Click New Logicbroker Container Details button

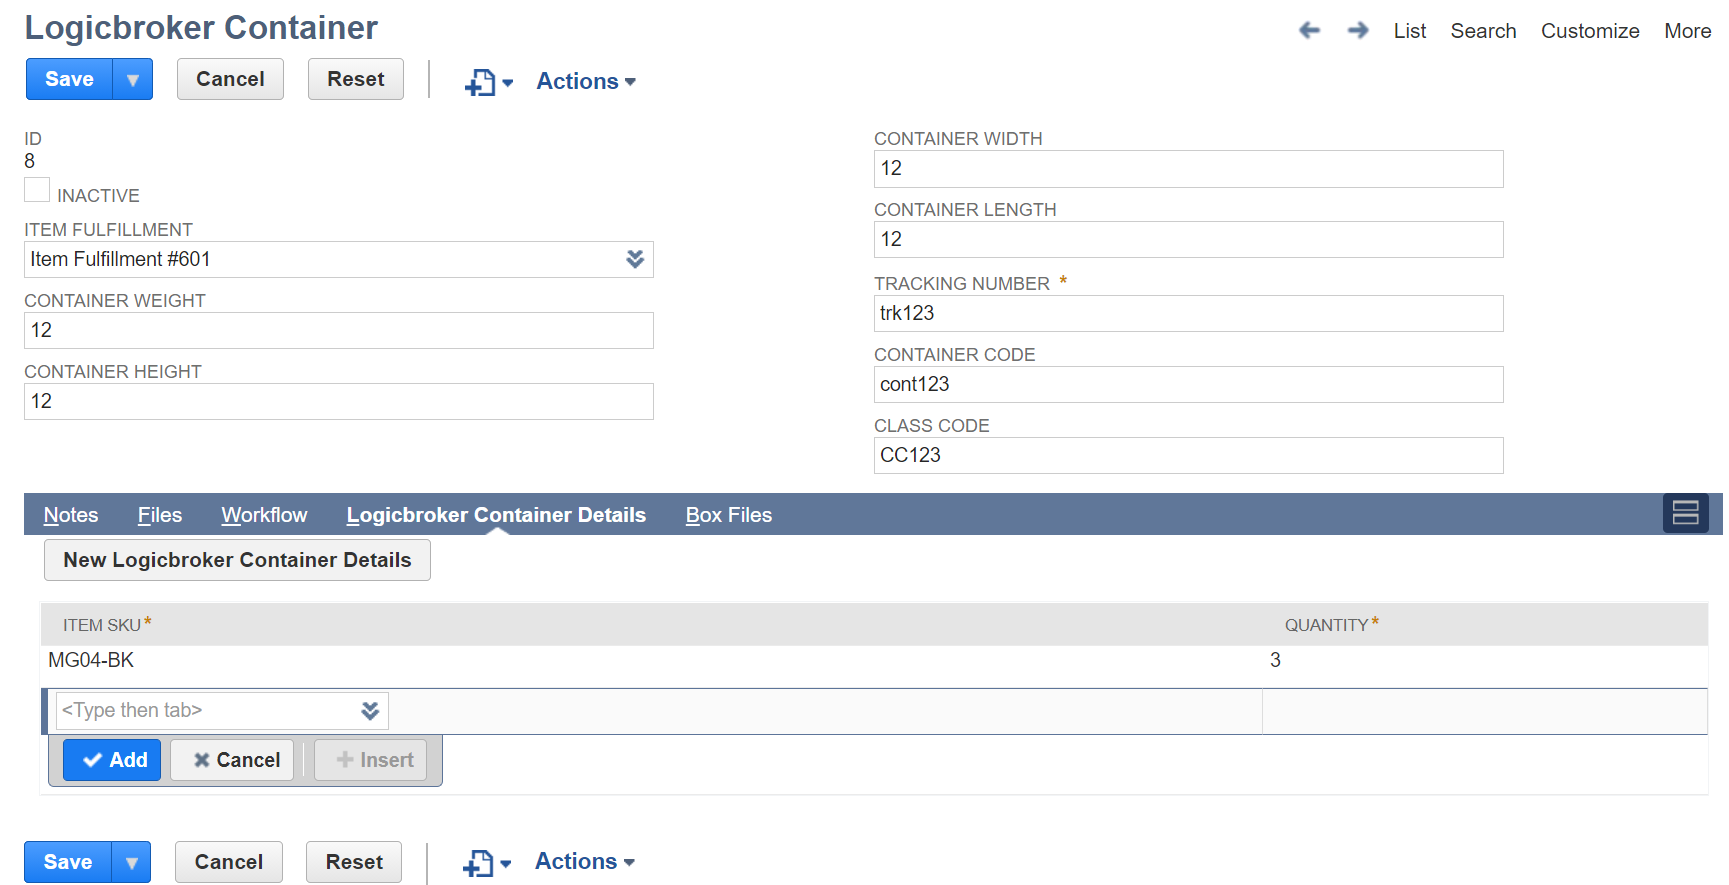coord(237,560)
